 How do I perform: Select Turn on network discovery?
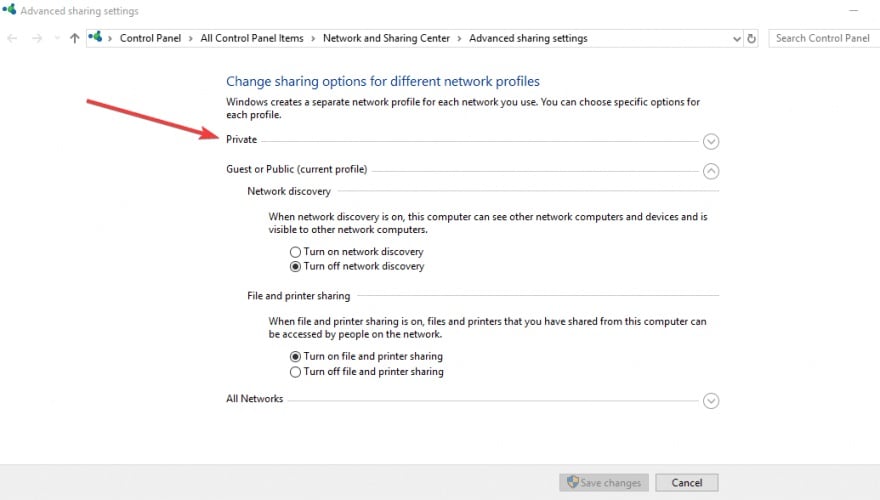point(295,252)
